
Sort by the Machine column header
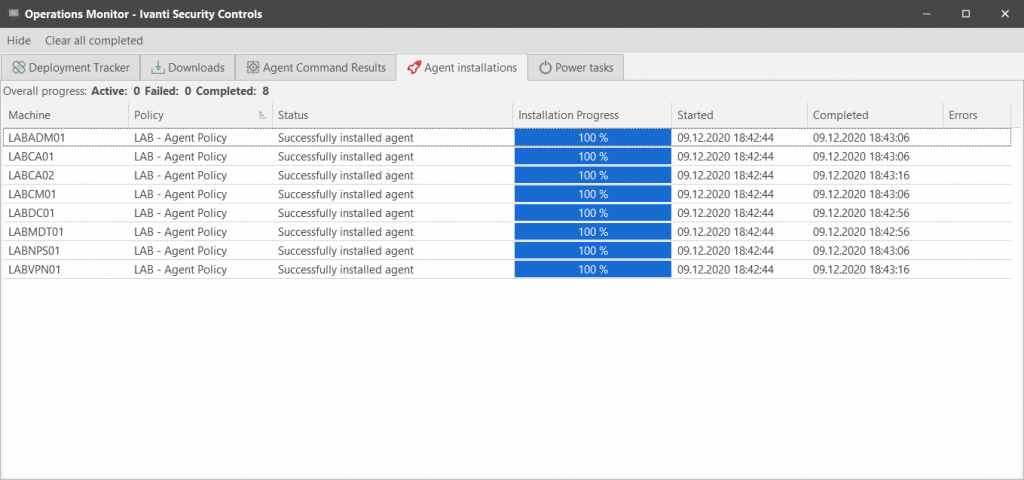pyautogui.click(x=65, y=115)
